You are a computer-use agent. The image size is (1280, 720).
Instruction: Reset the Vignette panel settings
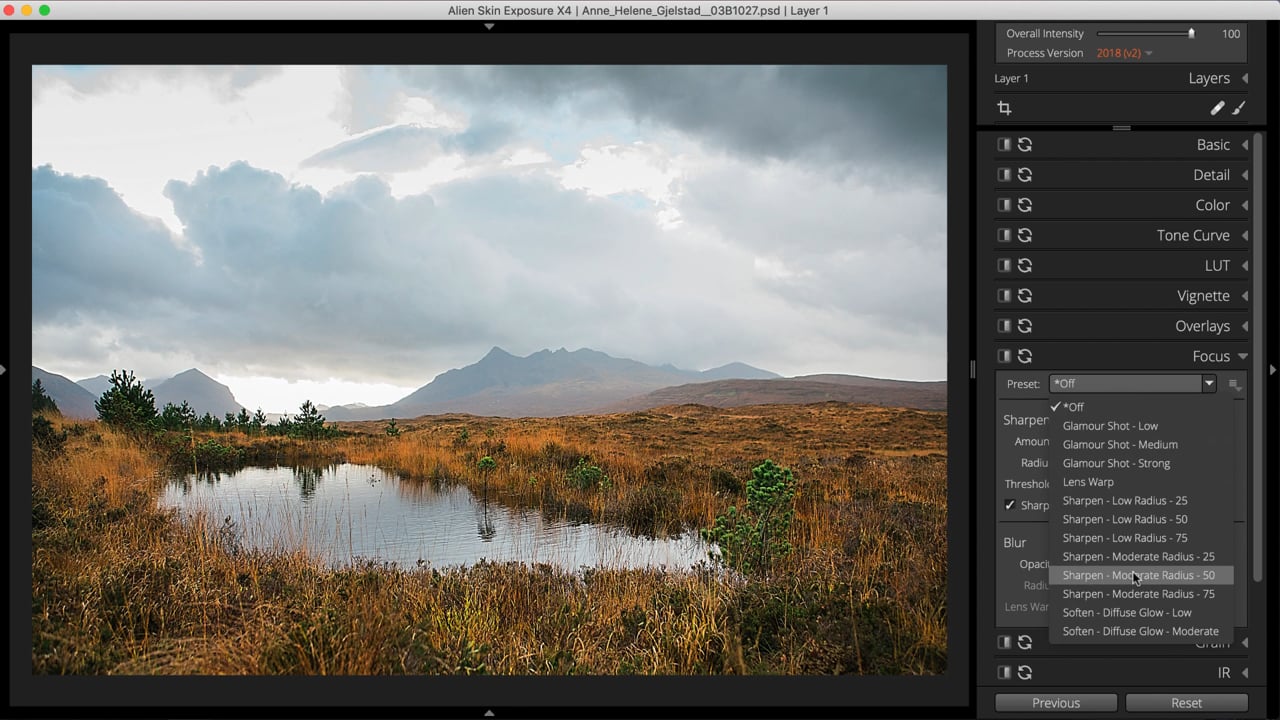coord(1025,296)
